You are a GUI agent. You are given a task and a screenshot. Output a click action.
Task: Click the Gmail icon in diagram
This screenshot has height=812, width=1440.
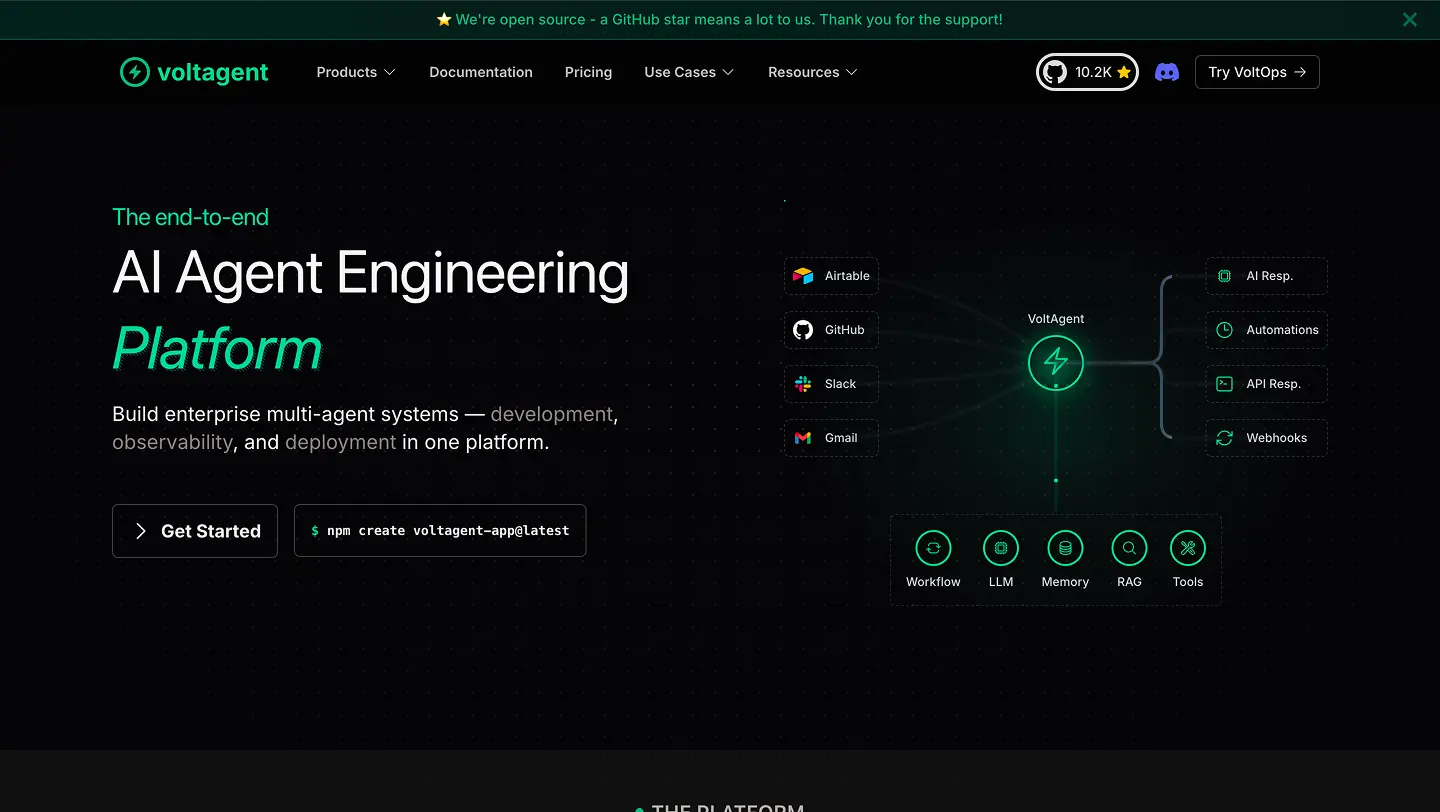point(803,438)
